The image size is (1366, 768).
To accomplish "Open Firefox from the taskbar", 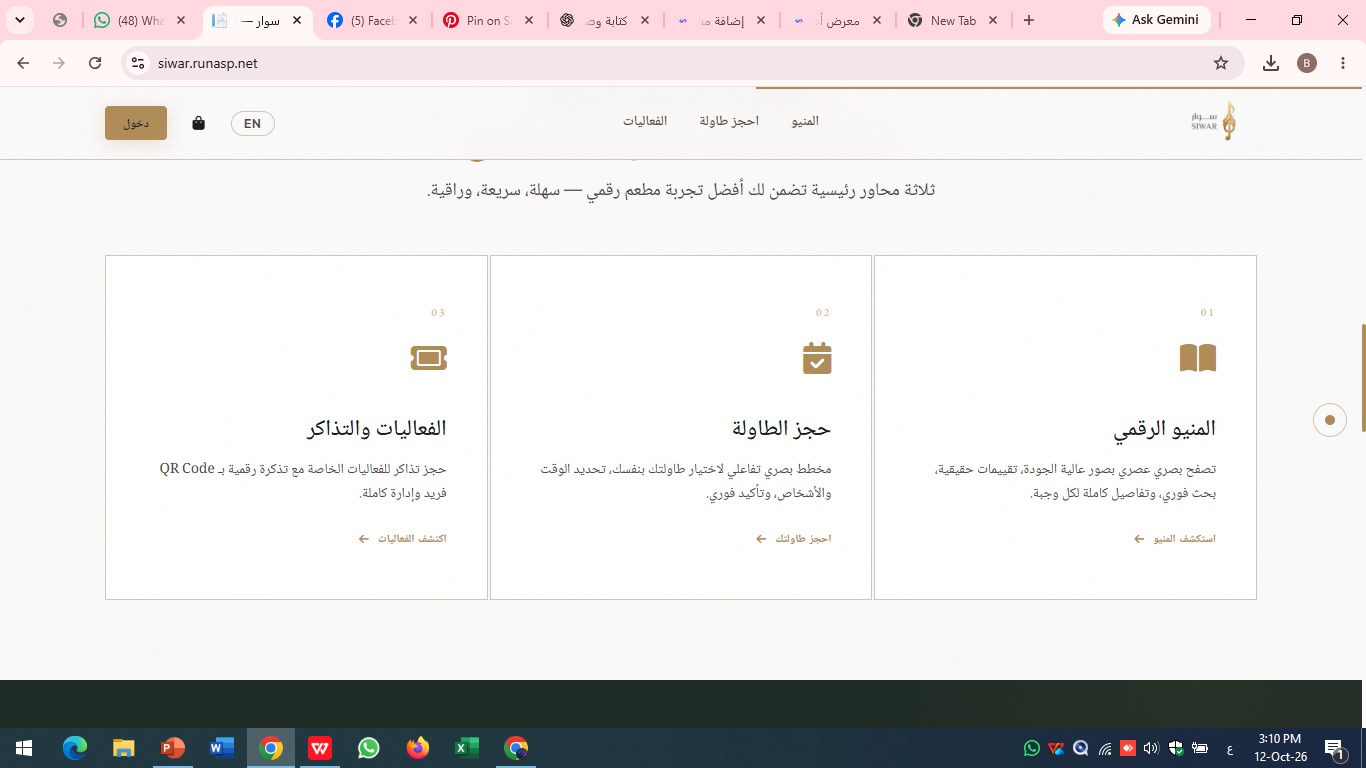I will coord(418,748).
